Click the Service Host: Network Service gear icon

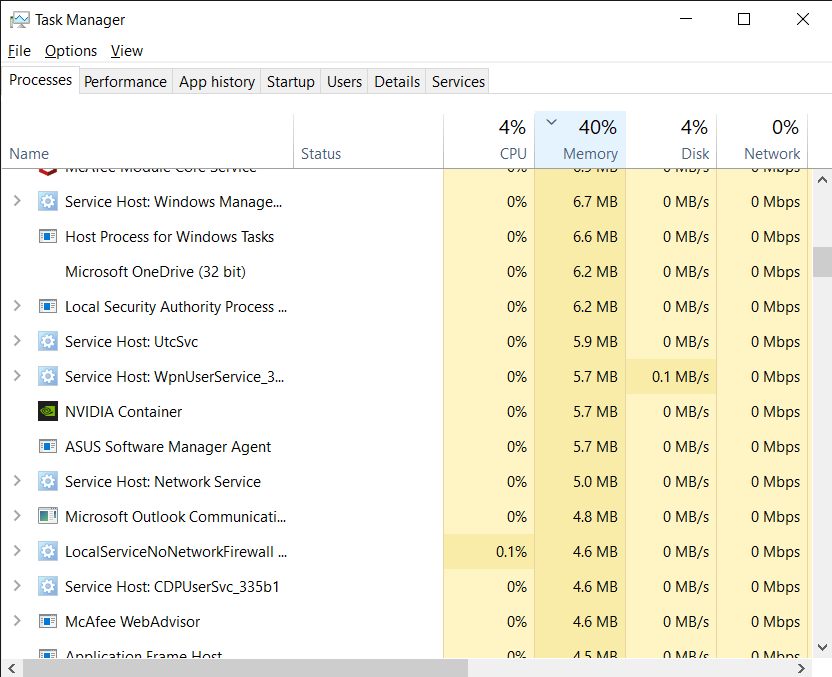(x=48, y=482)
